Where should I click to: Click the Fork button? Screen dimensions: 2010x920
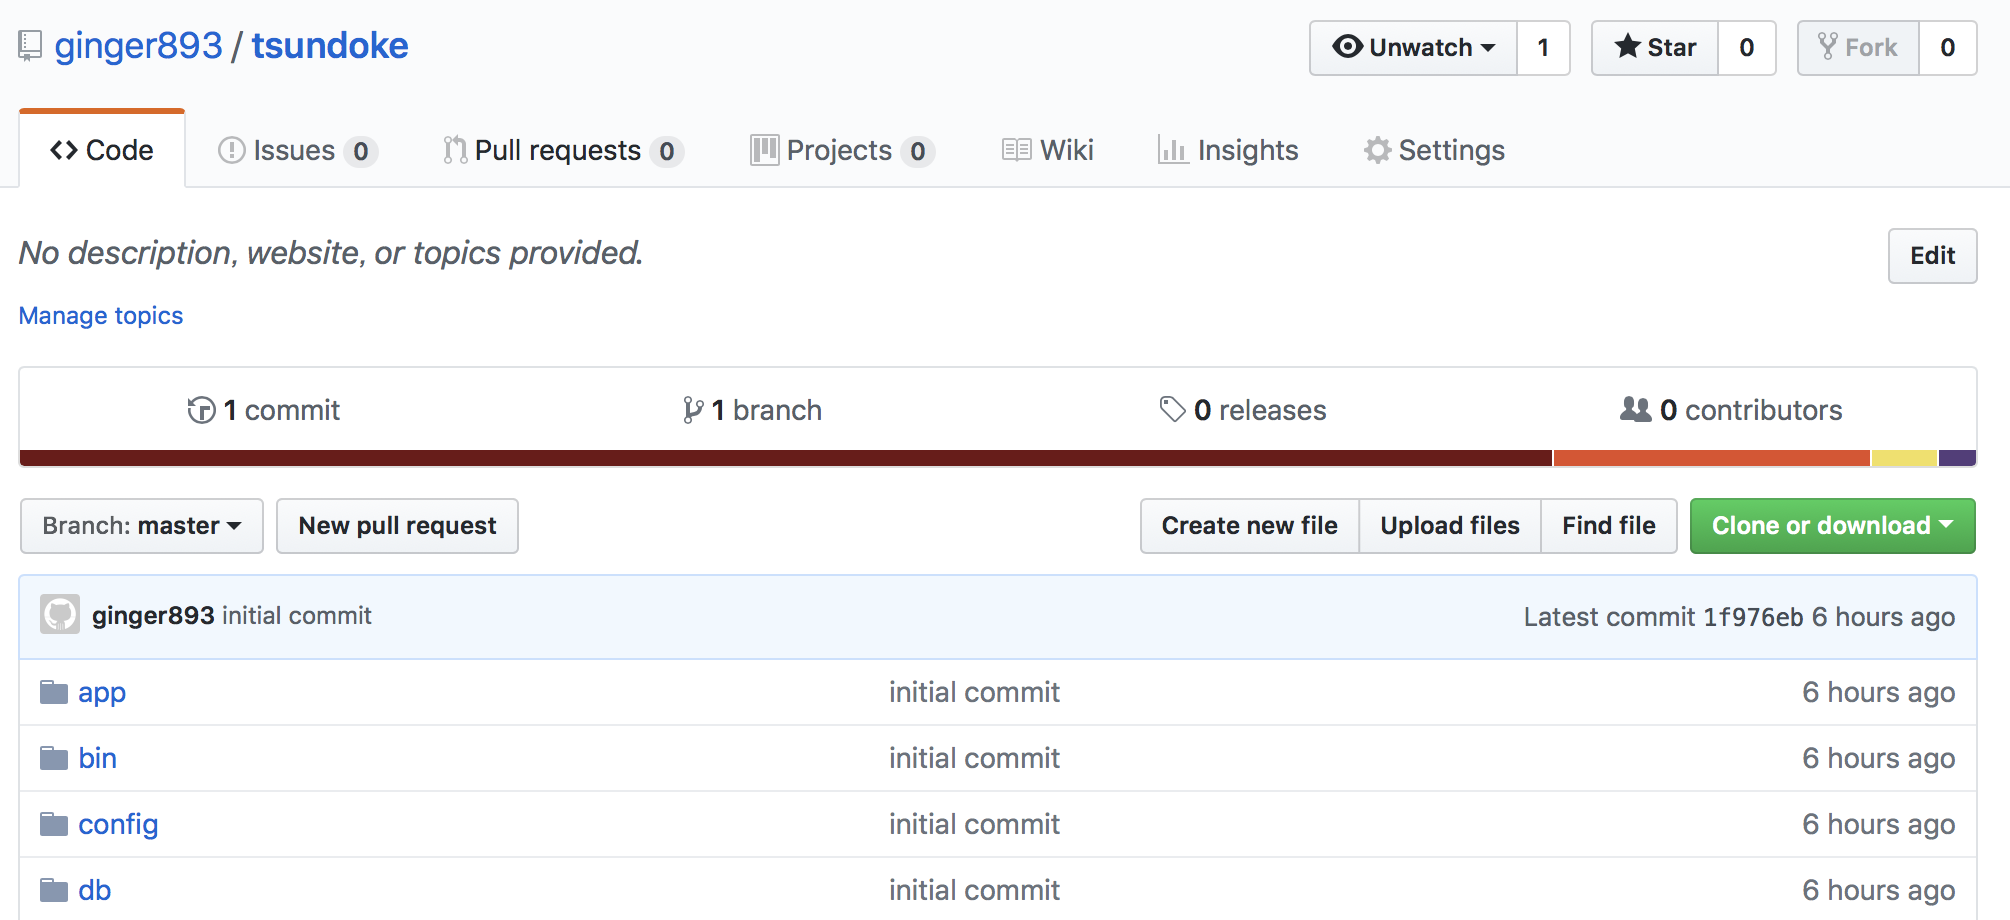pos(1858,48)
